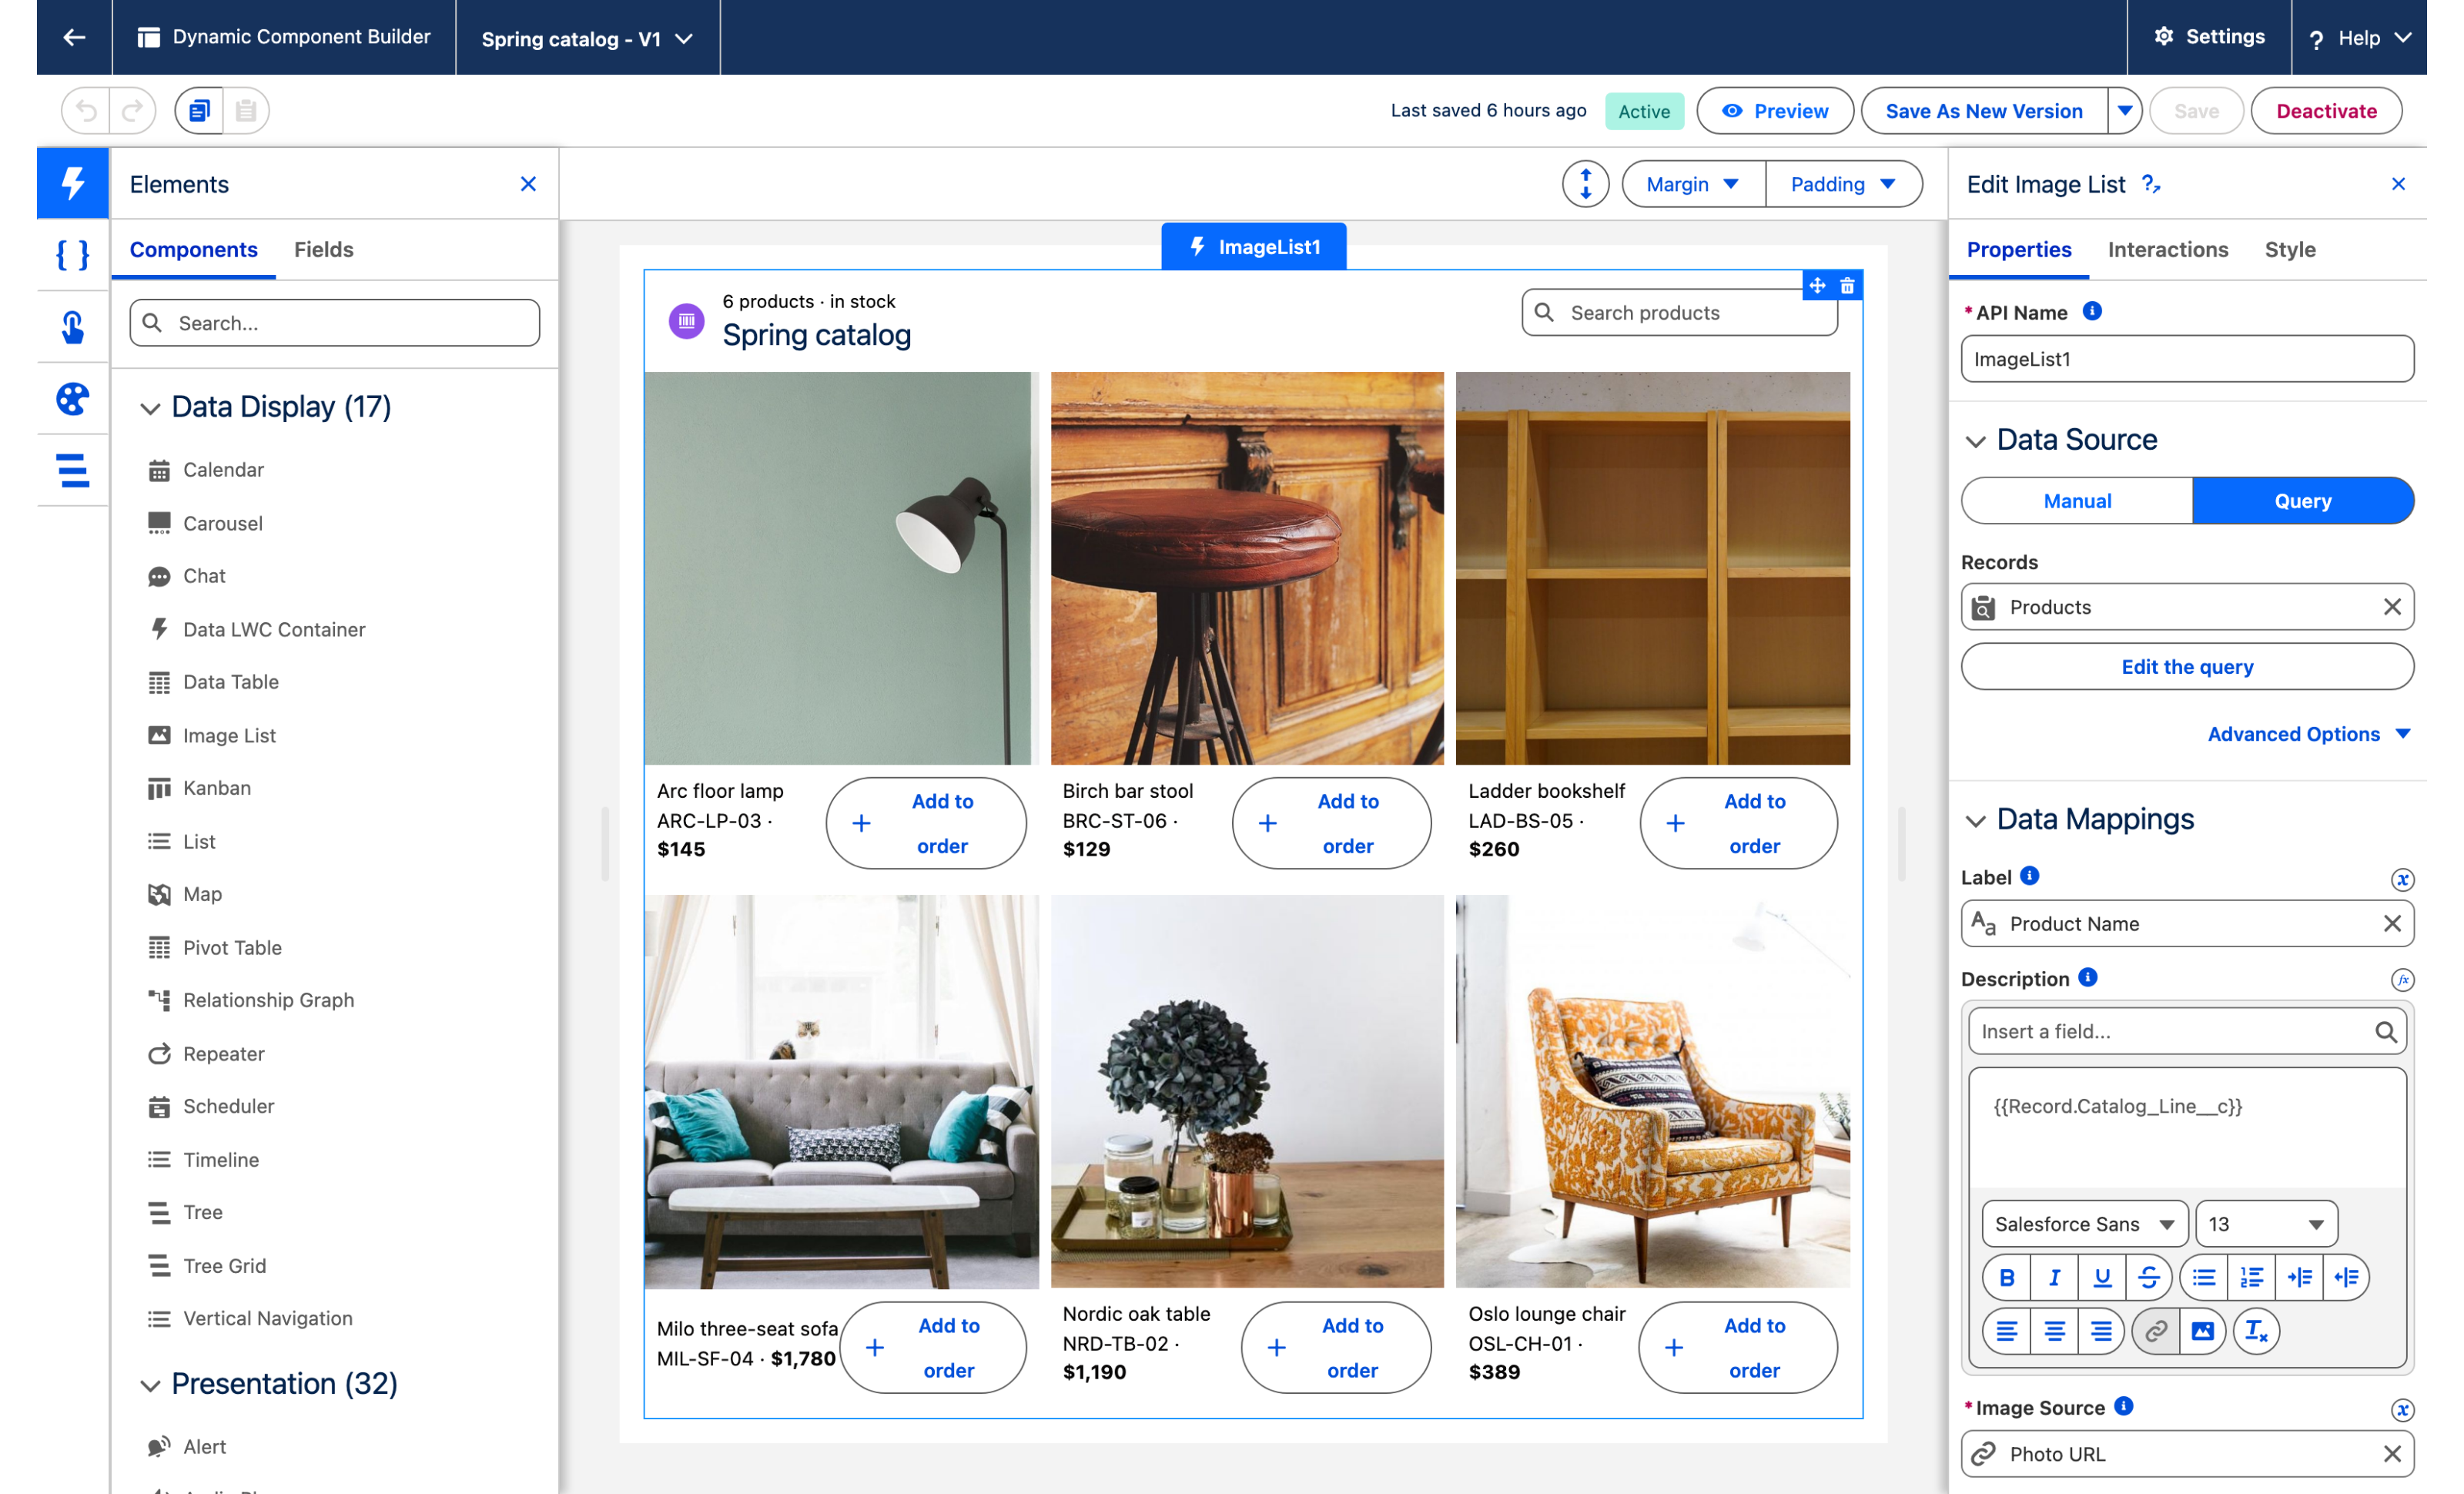Apply bold in Description editor
Image resolution: width=2464 pixels, height=1494 pixels.
pos(2006,1277)
